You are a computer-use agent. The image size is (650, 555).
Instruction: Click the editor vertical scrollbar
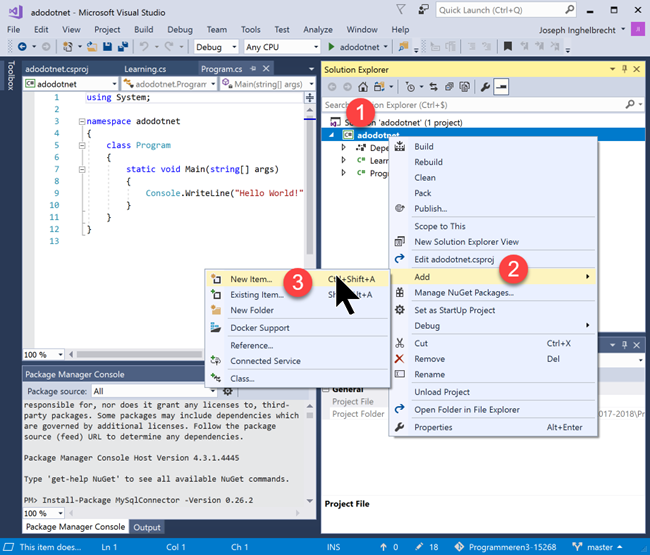310,187
